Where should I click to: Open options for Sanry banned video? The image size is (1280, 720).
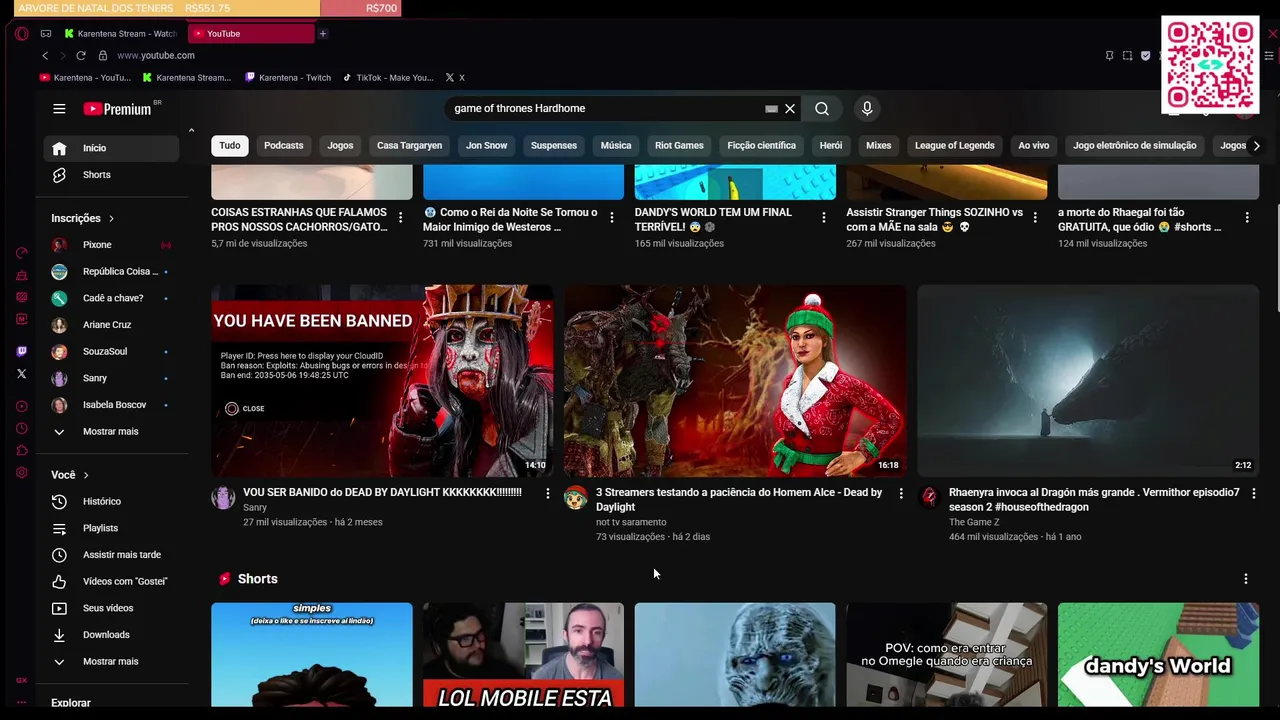tap(547, 493)
